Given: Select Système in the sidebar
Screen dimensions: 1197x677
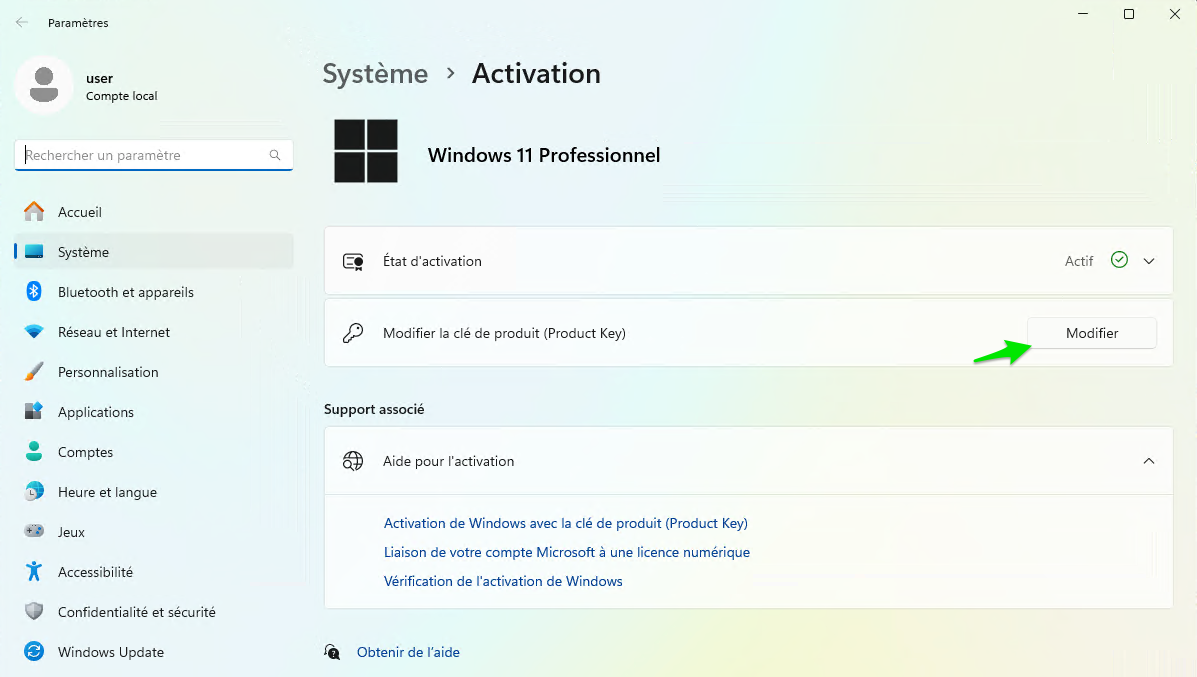Looking at the screenshot, I should (x=153, y=252).
